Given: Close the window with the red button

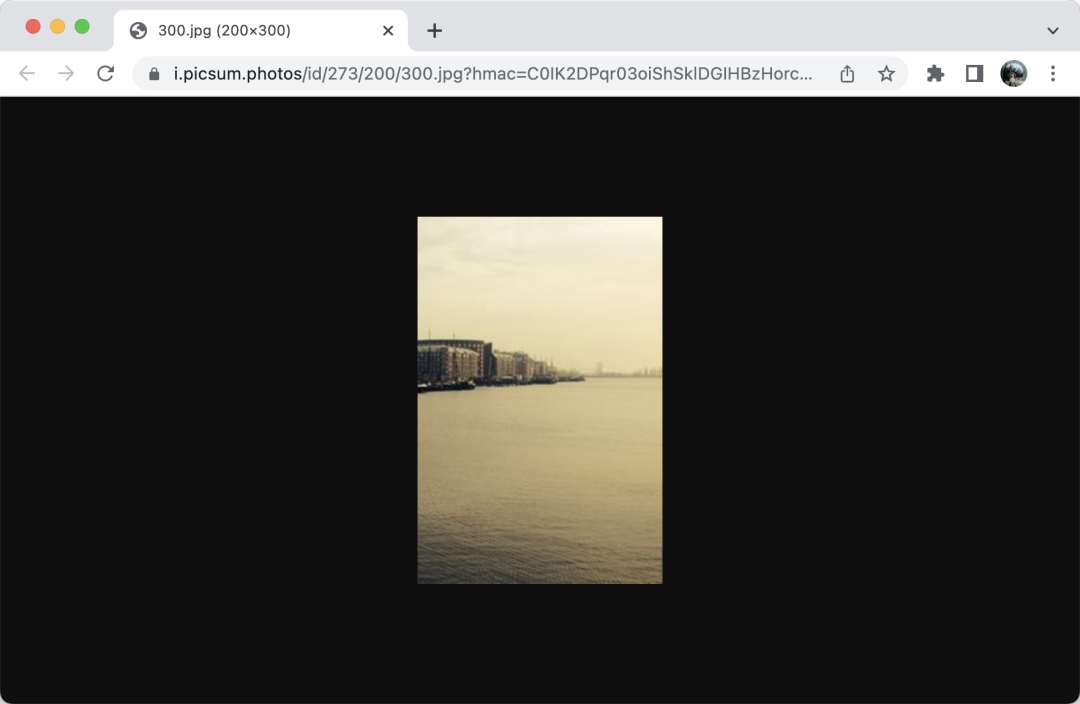Looking at the screenshot, I should pos(33,27).
